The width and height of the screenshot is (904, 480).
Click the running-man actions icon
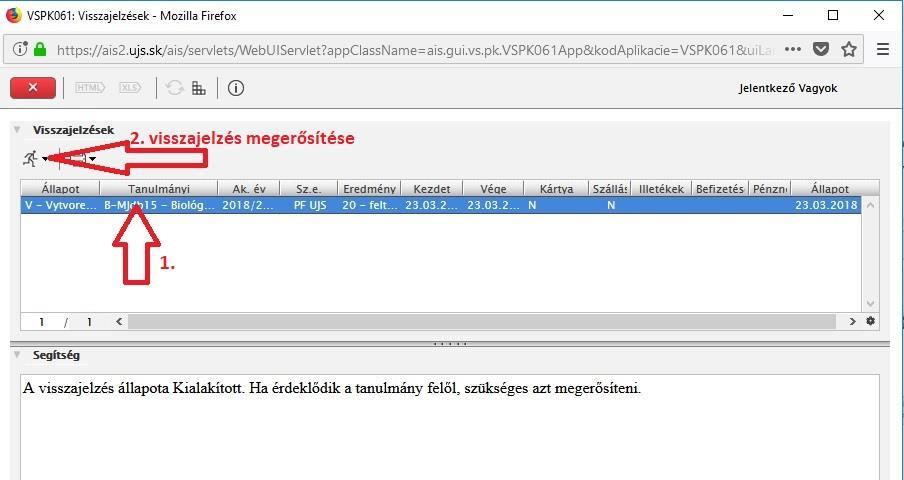30,158
